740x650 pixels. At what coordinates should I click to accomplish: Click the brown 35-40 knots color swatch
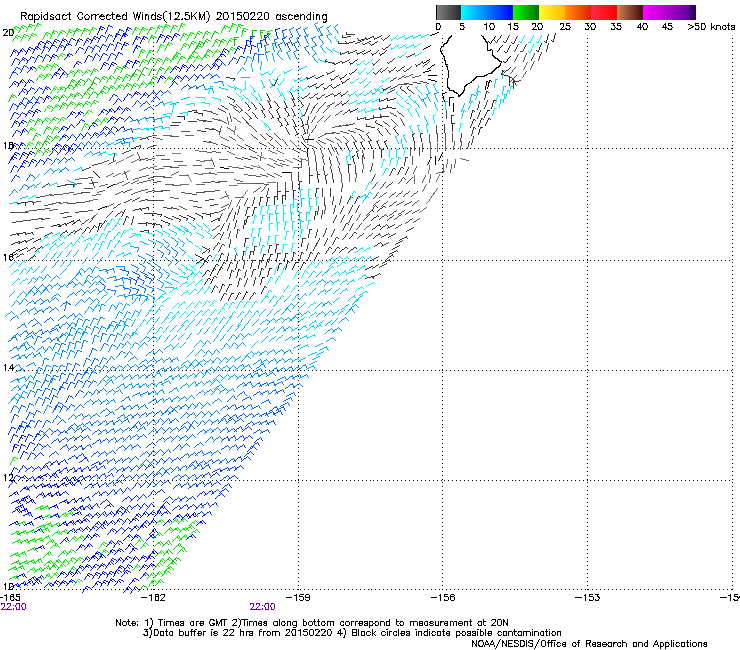630,12
